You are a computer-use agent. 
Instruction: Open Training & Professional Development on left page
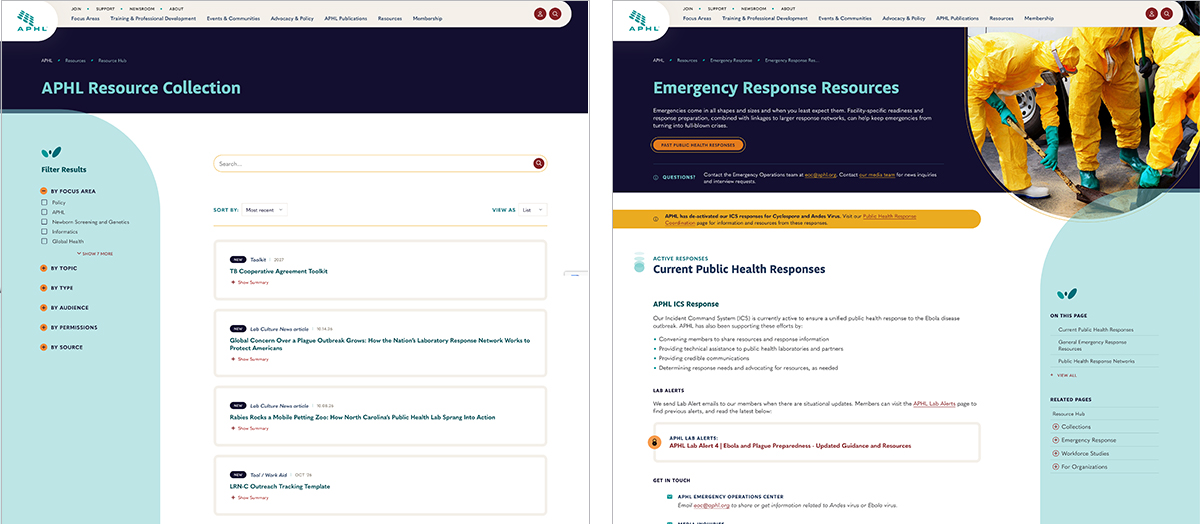tap(151, 18)
